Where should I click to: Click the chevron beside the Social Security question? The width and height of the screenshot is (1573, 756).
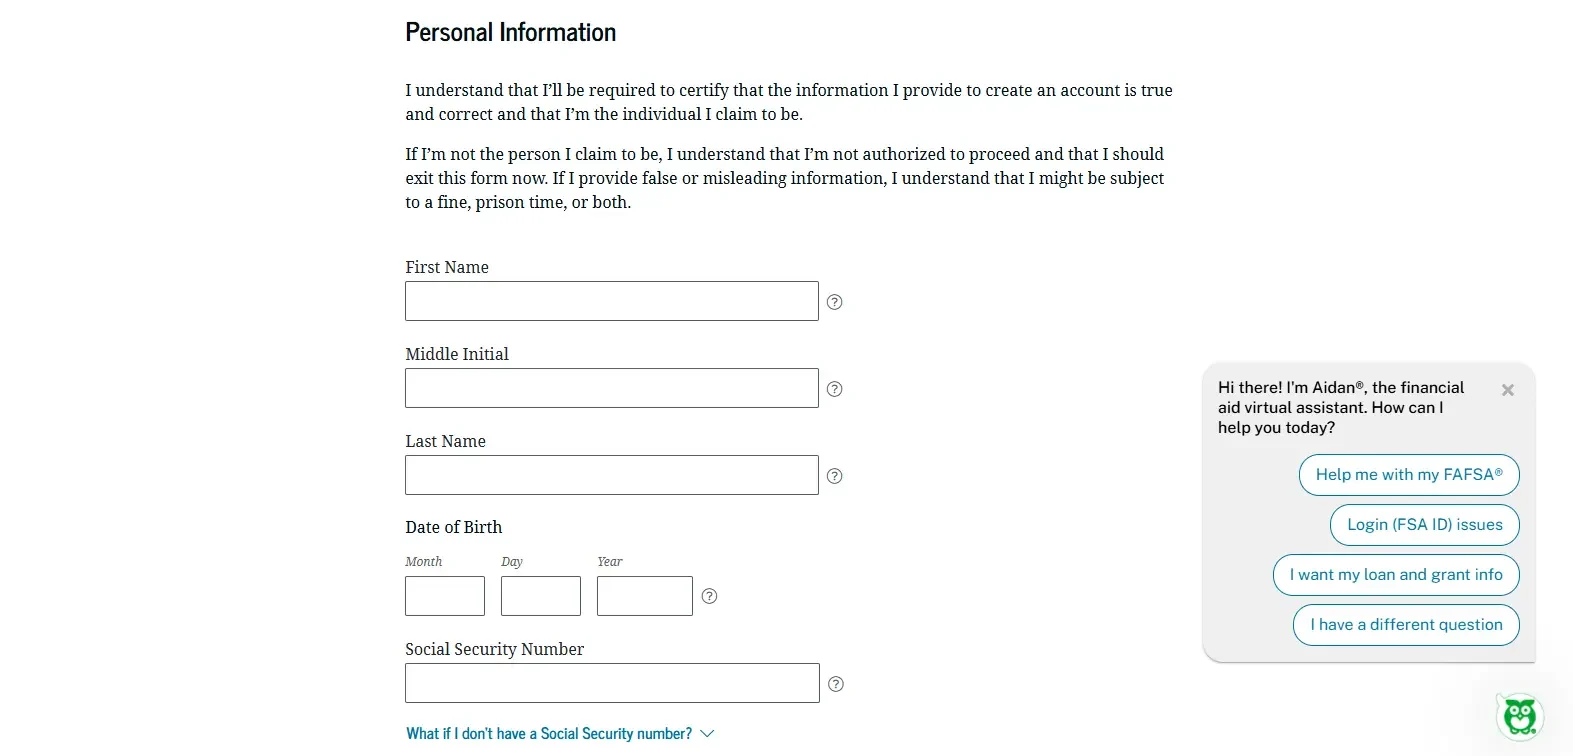pyautogui.click(x=708, y=734)
